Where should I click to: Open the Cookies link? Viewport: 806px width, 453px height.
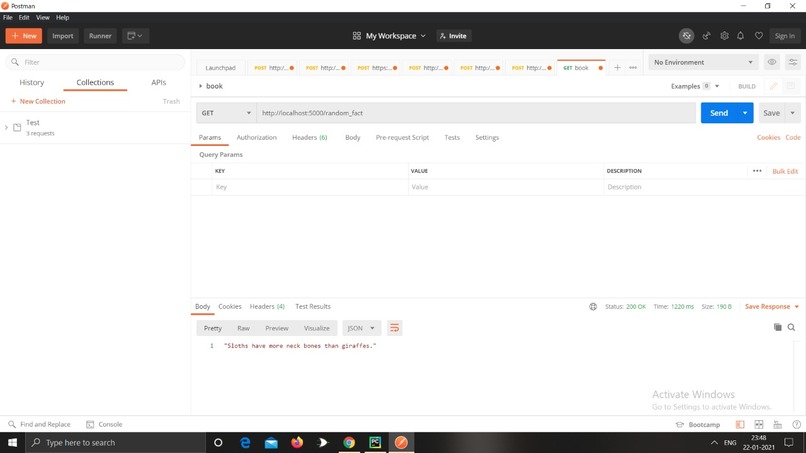tap(768, 137)
